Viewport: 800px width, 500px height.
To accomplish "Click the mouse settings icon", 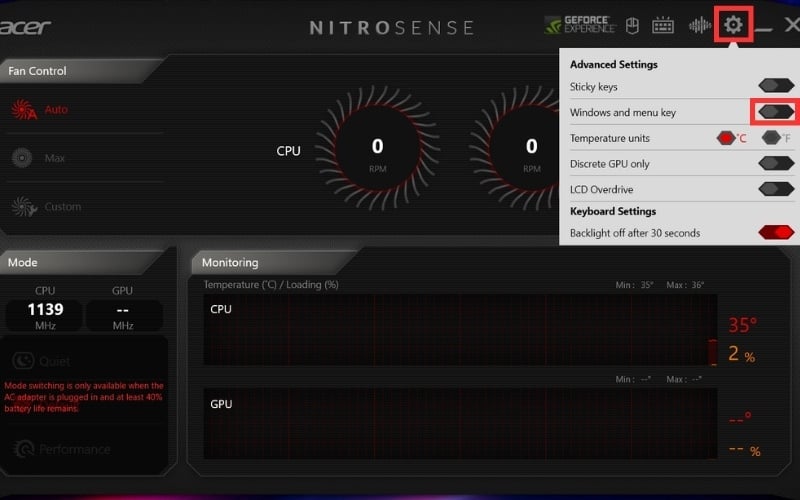I will 632,25.
